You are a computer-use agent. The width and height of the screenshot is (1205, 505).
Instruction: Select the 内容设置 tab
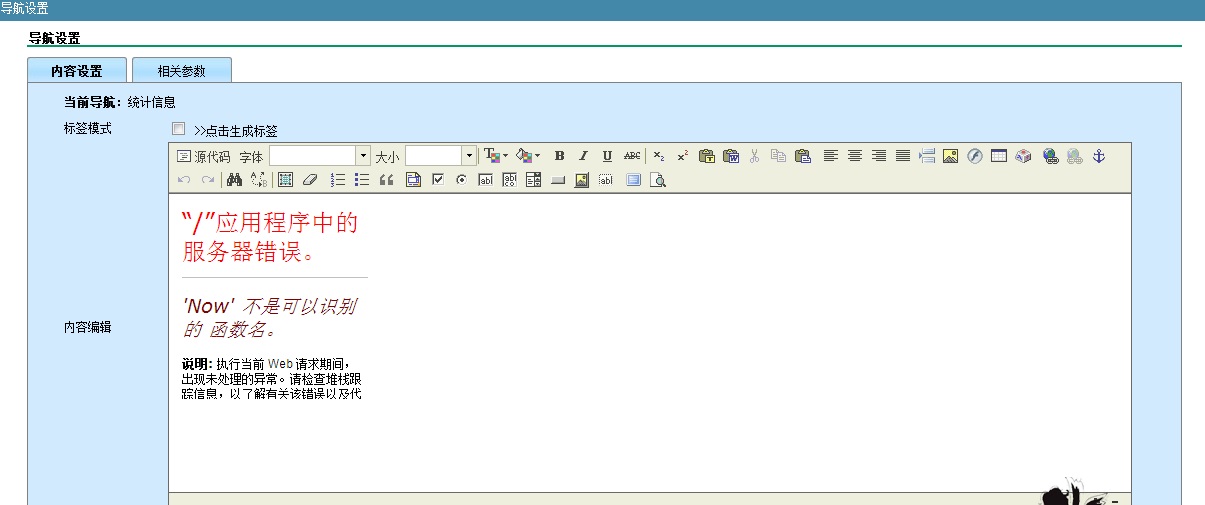(77, 71)
